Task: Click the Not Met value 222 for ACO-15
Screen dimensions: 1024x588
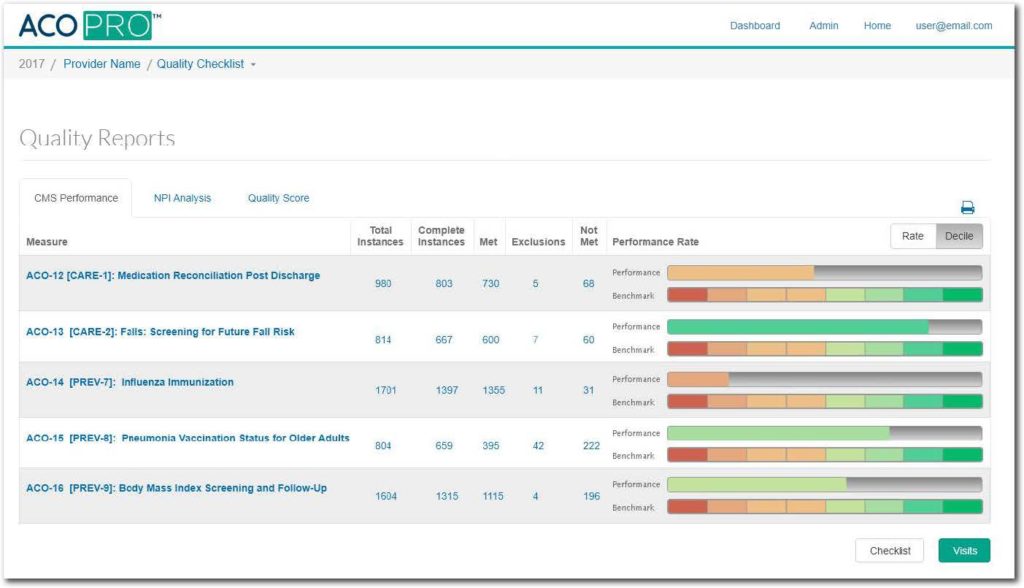Action: click(x=591, y=446)
